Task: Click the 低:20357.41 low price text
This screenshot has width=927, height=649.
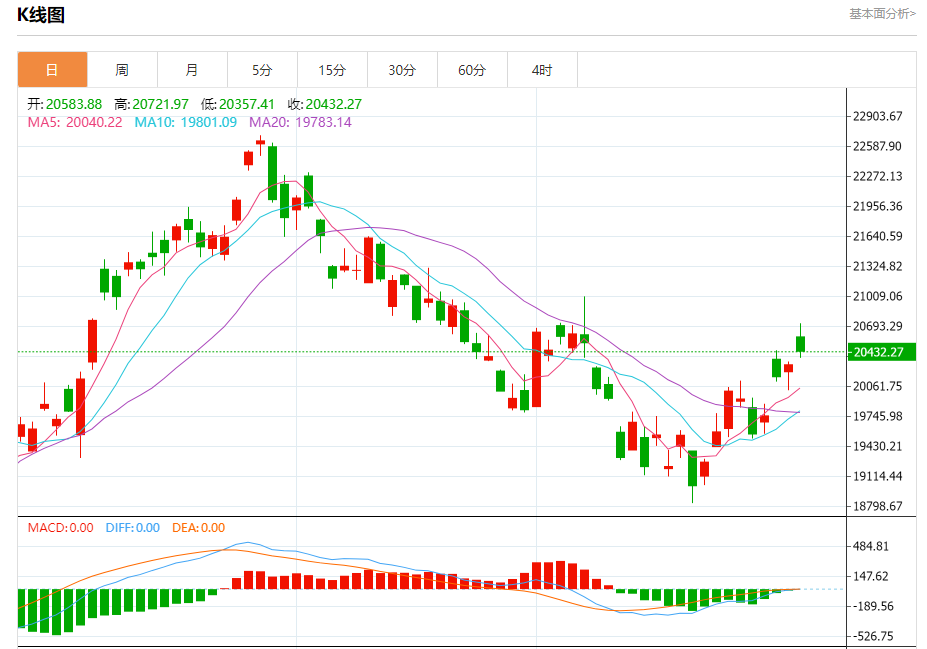Action: pyautogui.click(x=238, y=104)
